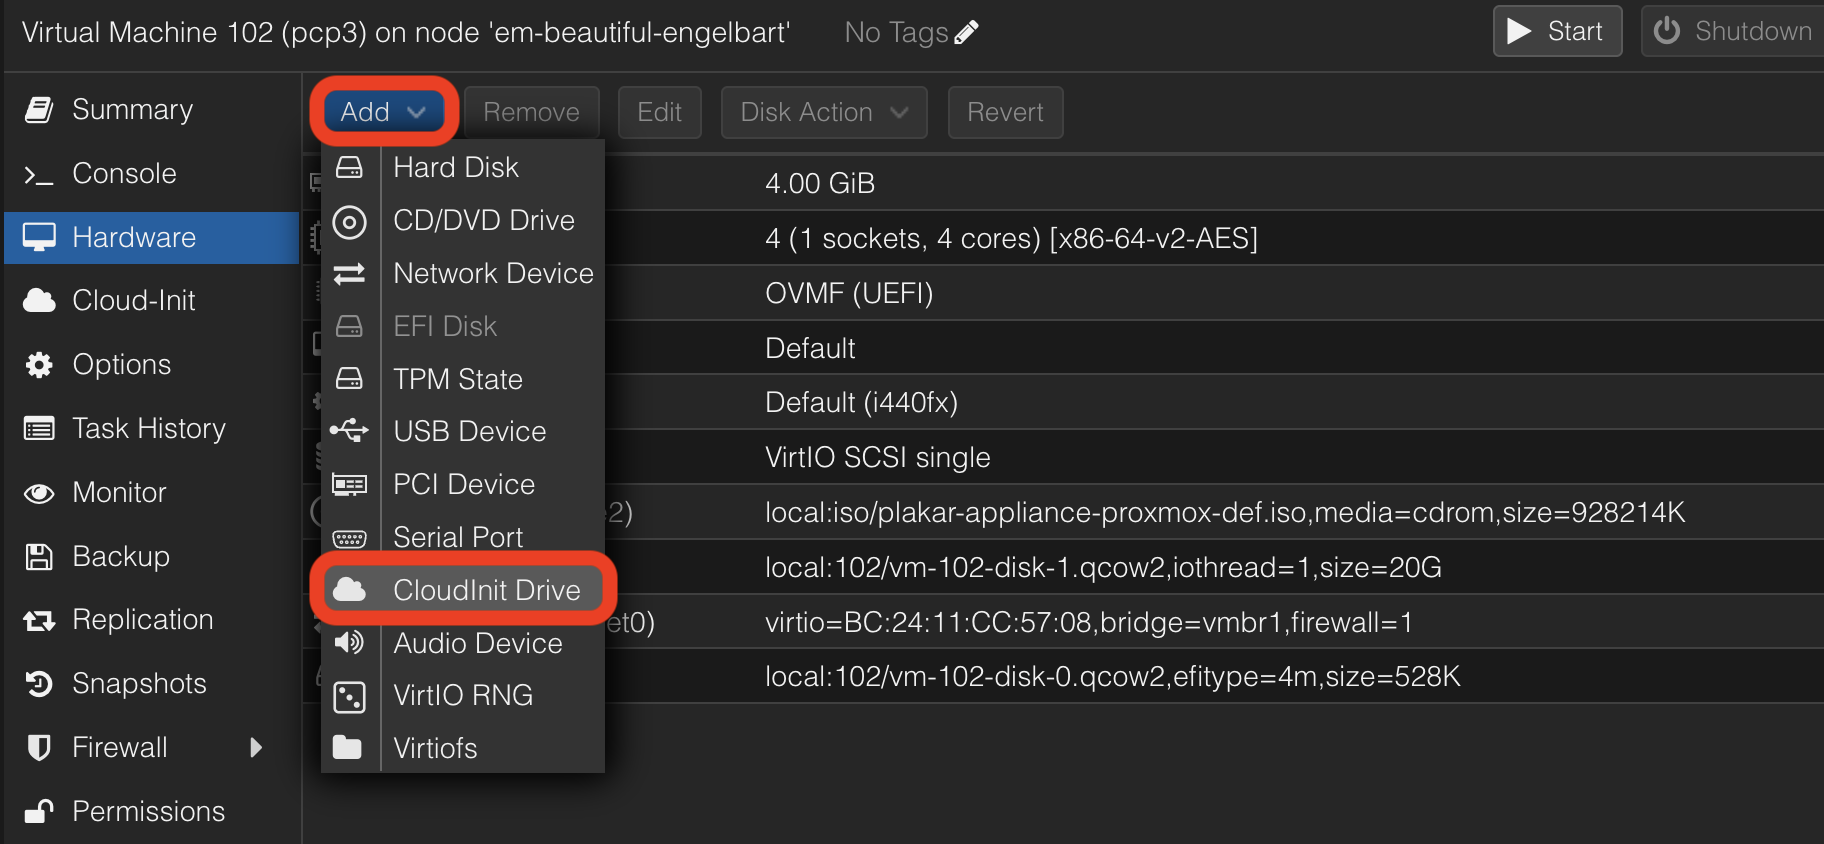Click the Firewall shield icon

[x=39, y=748]
